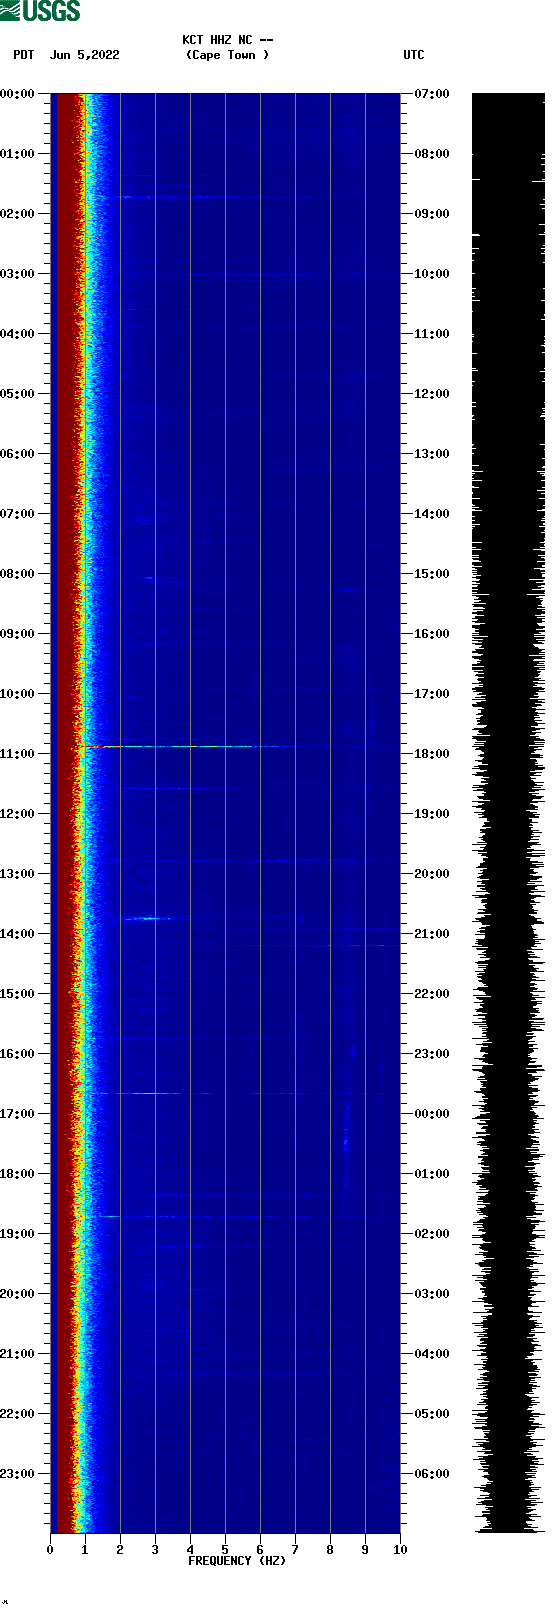Screen dimensions: 552x1613
Task: Select the 18:00 UTC time label
Action: 432,754
